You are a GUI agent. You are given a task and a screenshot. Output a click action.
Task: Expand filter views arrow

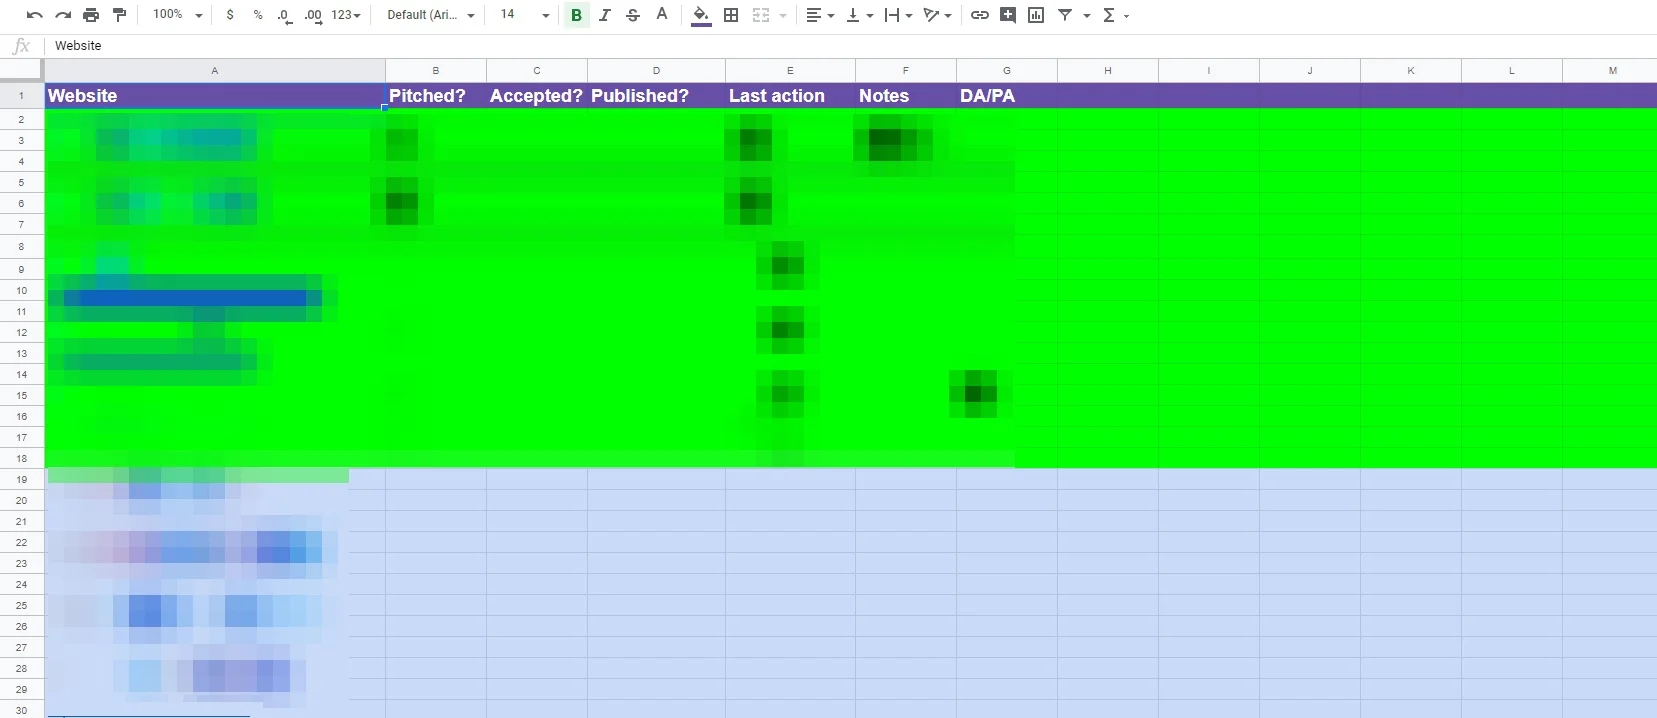(1087, 16)
